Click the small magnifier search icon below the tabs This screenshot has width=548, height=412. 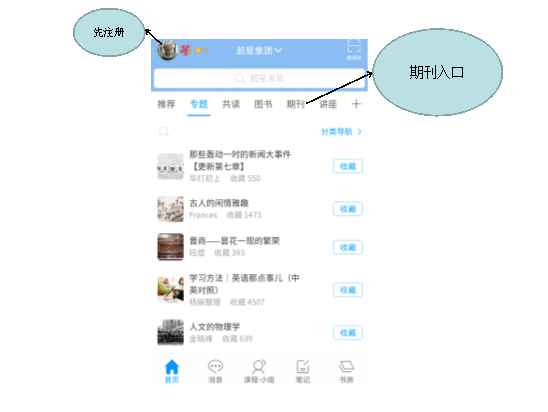pos(164,132)
